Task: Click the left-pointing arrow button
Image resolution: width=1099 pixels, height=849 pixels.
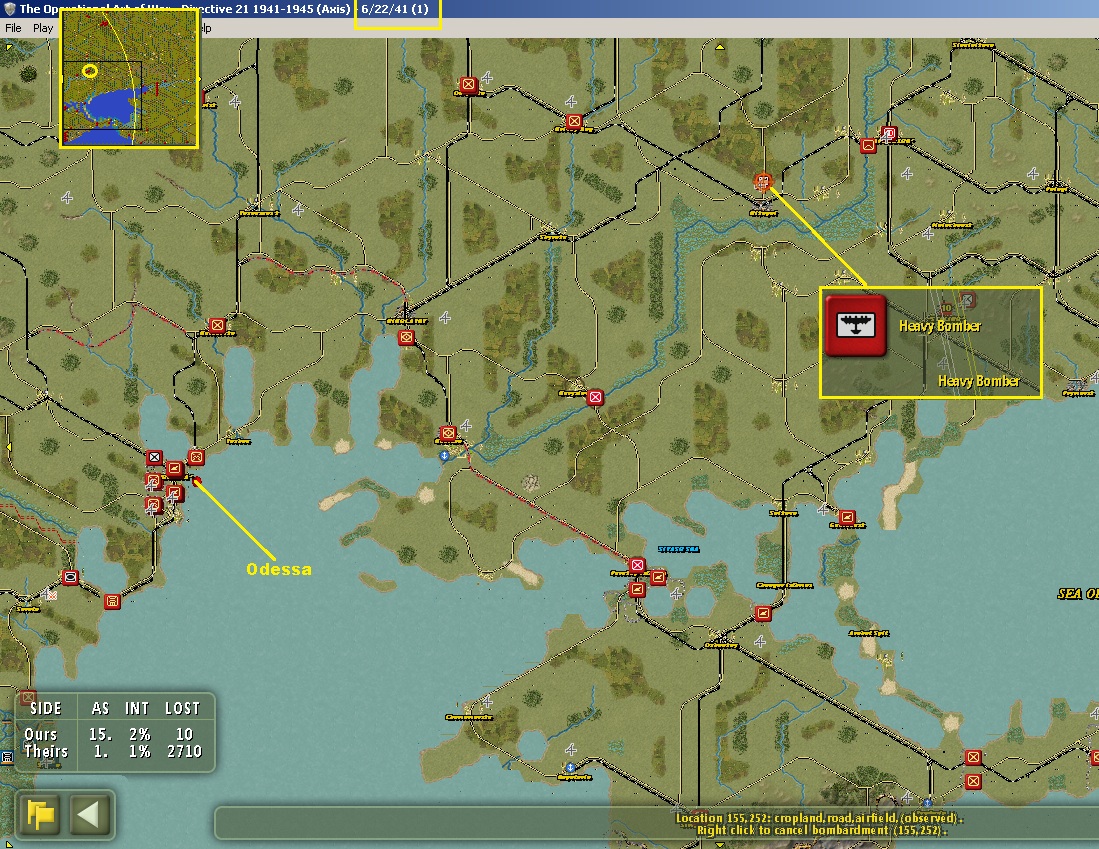Action: click(x=90, y=815)
